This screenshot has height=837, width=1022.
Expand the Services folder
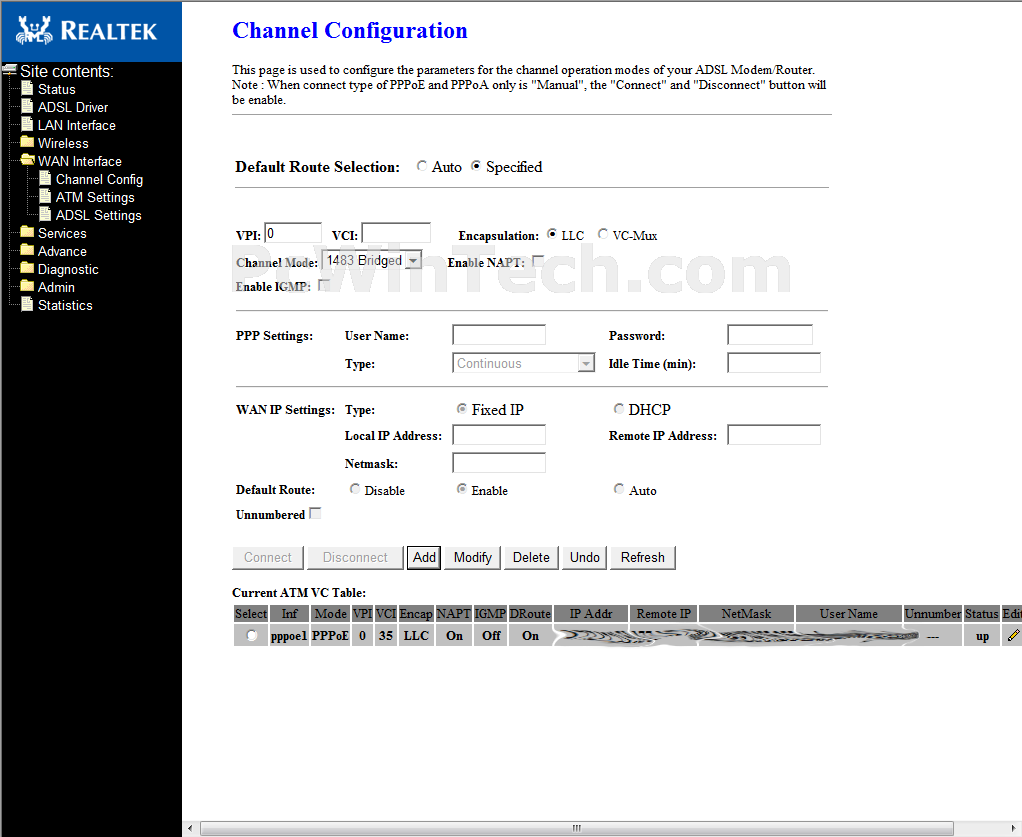pos(62,233)
